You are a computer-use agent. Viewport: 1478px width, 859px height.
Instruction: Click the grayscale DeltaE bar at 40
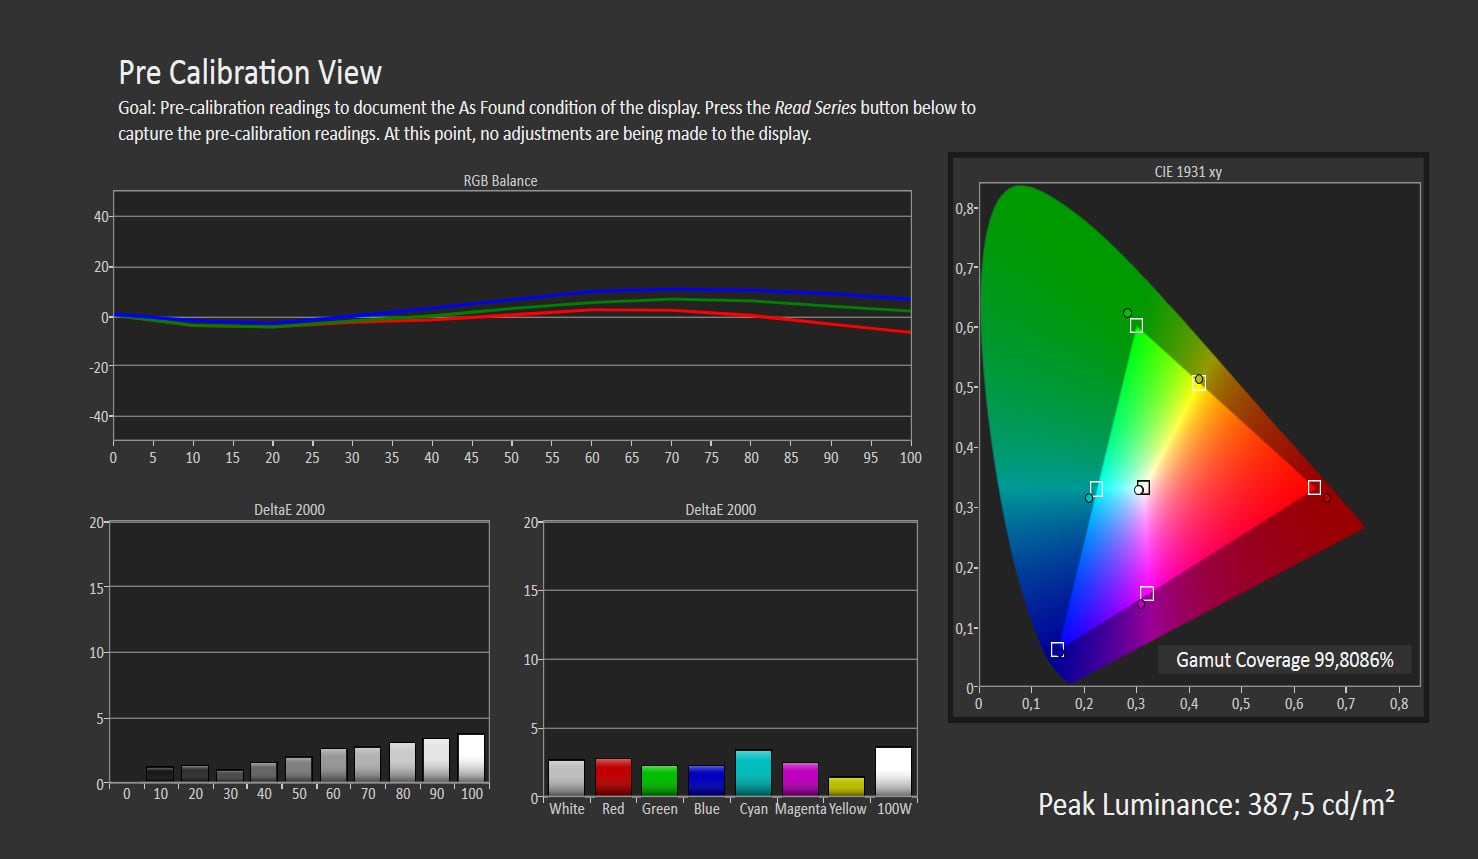[x=264, y=772]
